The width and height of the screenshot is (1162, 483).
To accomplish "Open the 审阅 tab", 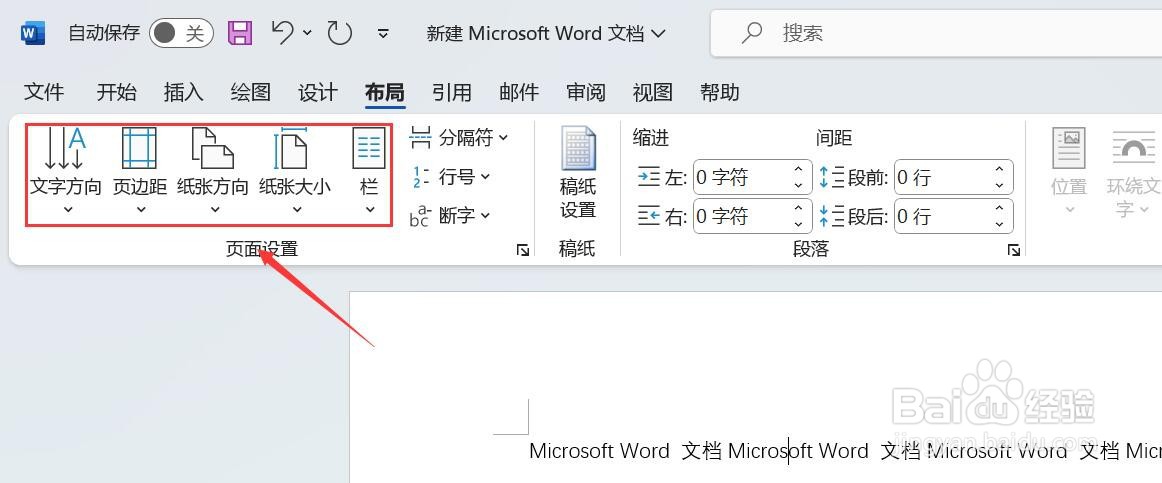I will 585,92.
